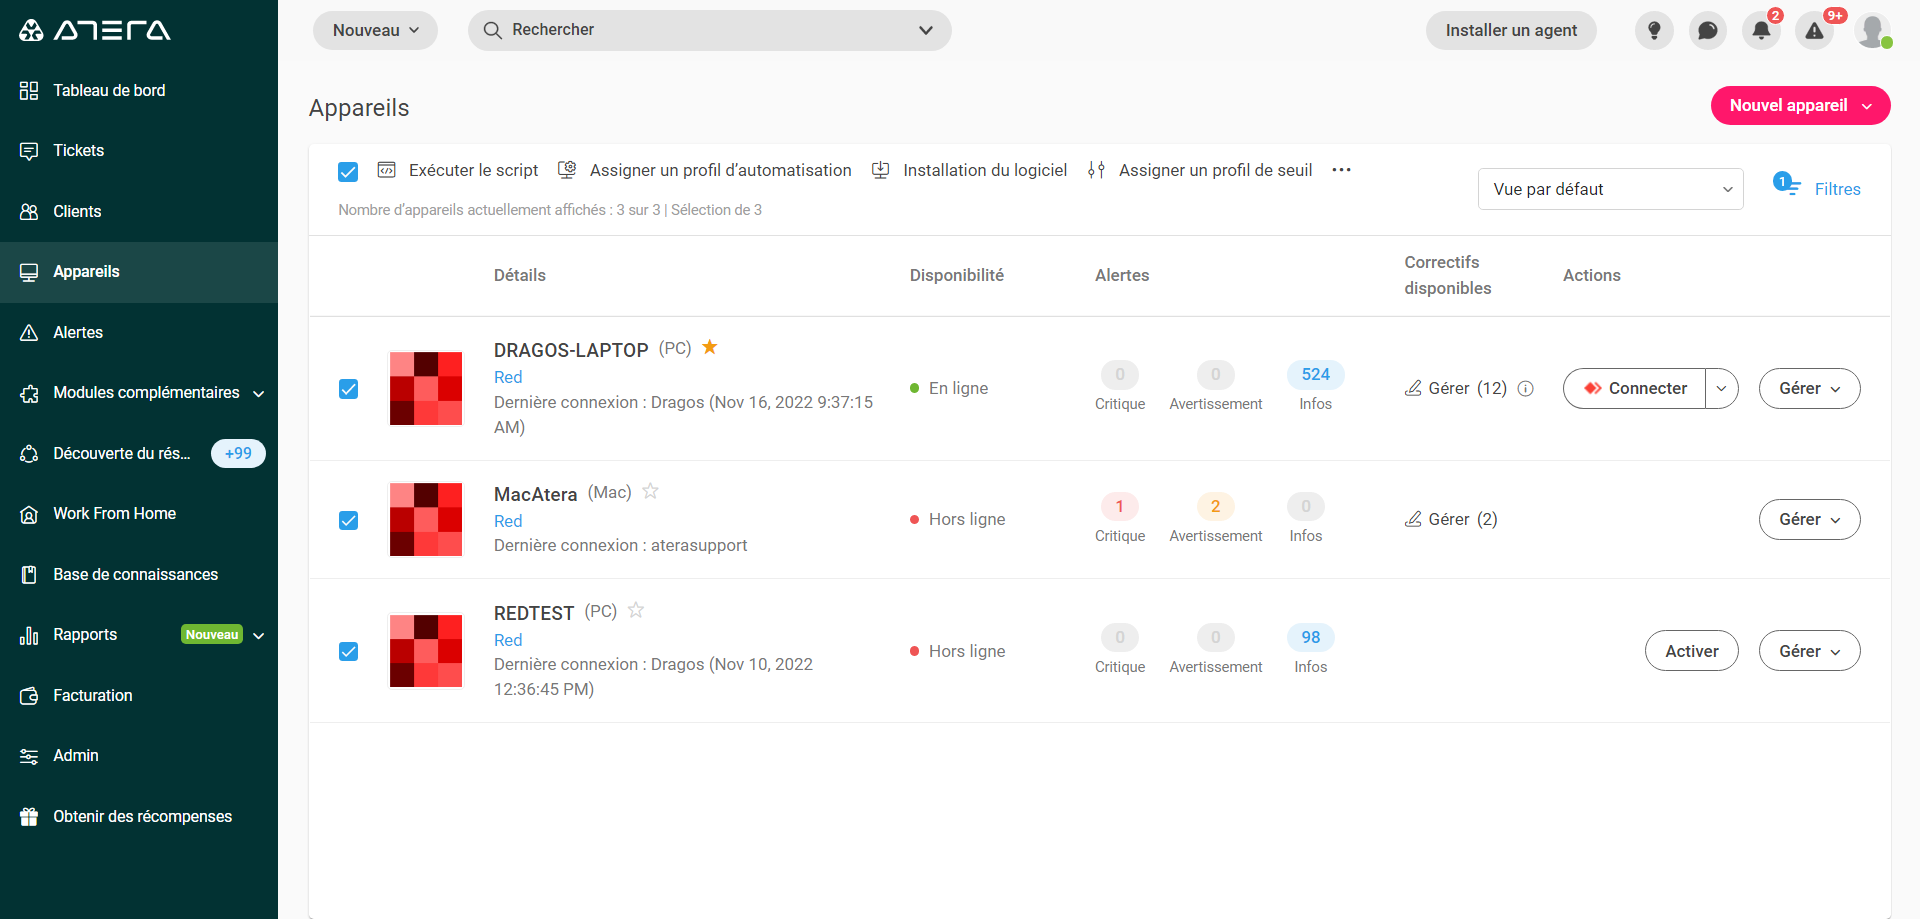Click MacAtera's 1 Critique badge
Screen dimensions: 1920x919
[1119, 507]
